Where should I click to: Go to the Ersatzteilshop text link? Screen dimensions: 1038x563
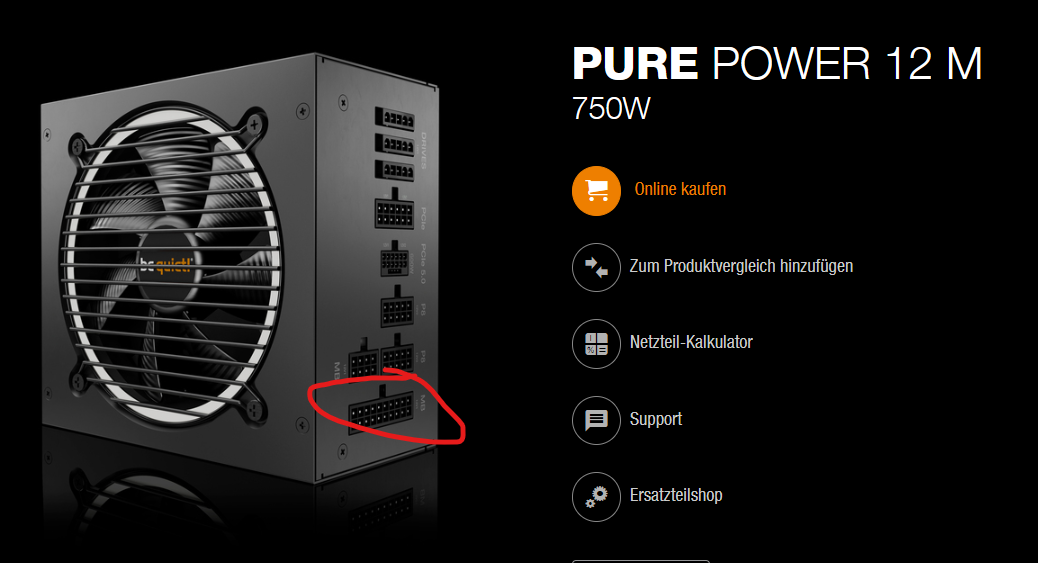point(676,495)
